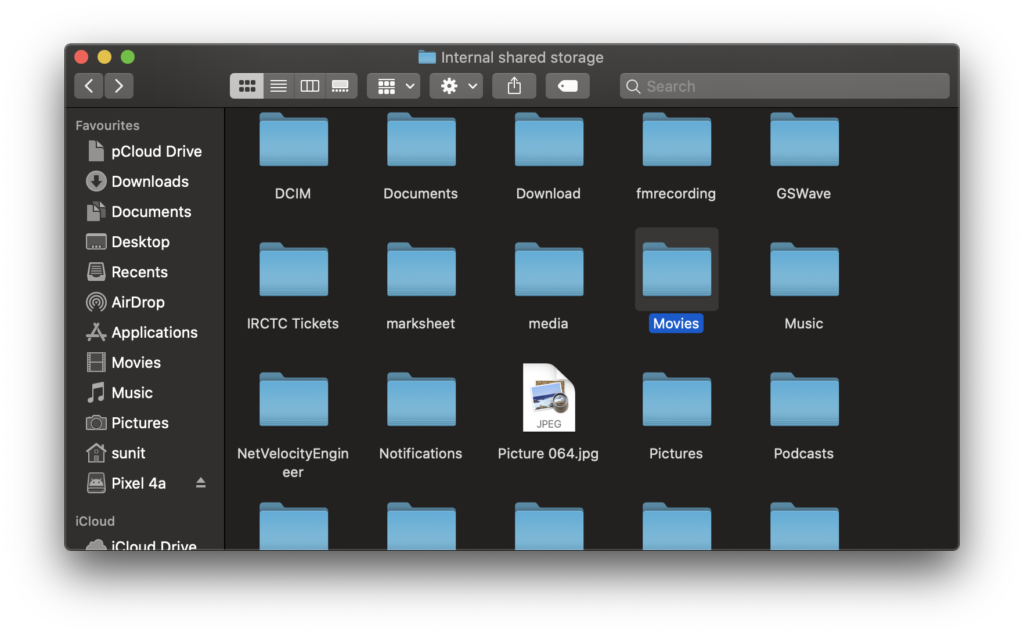The height and width of the screenshot is (636, 1024).
Task: Switch Finder to gallery view
Action: [x=340, y=85]
